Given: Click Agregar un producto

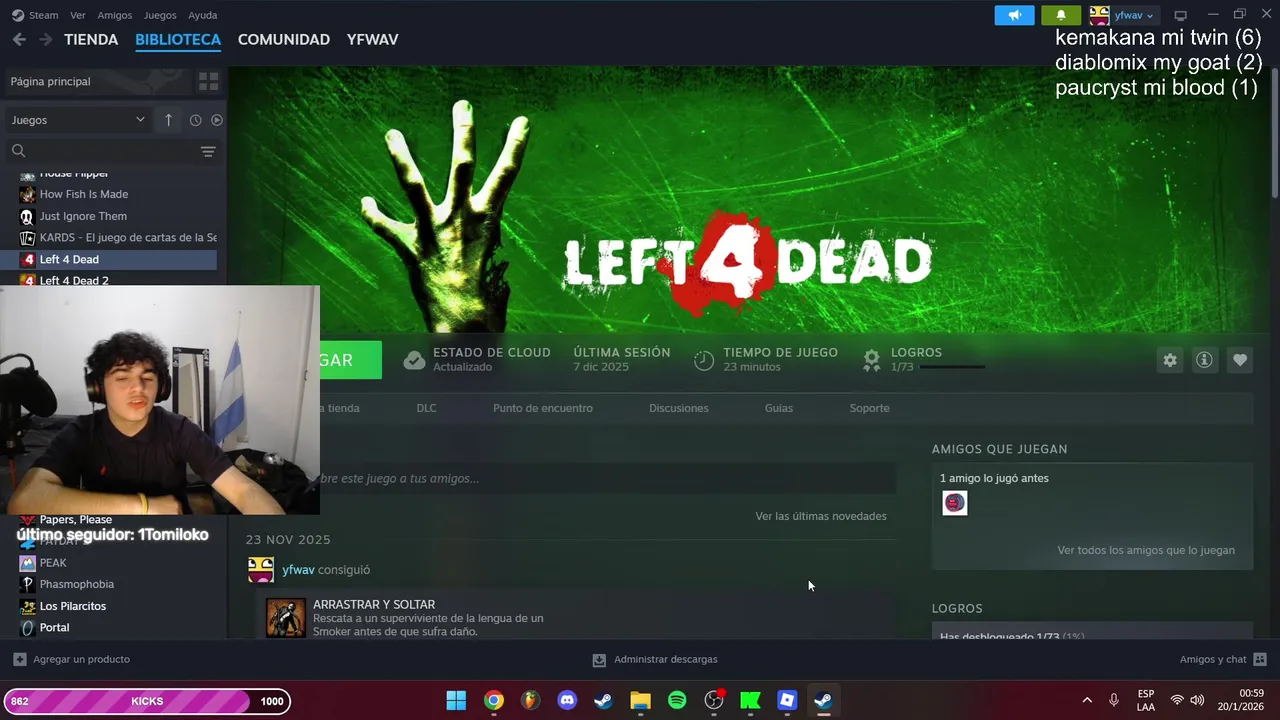Looking at the screenshot, I should click(72, 659).
